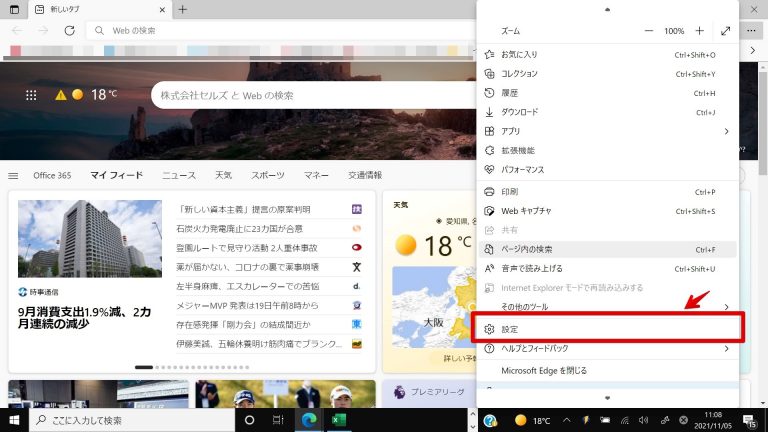This screenshot has height=432, width=768.
Task: Switch to 交通情報 tab
Action: (x=365, y=175)
